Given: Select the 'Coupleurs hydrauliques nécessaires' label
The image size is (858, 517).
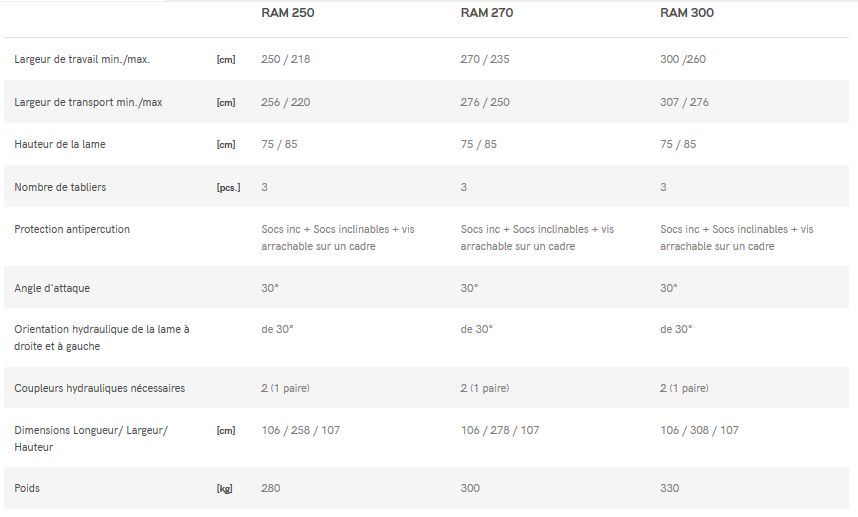Looking at the screenshot, I should point(99,387).
